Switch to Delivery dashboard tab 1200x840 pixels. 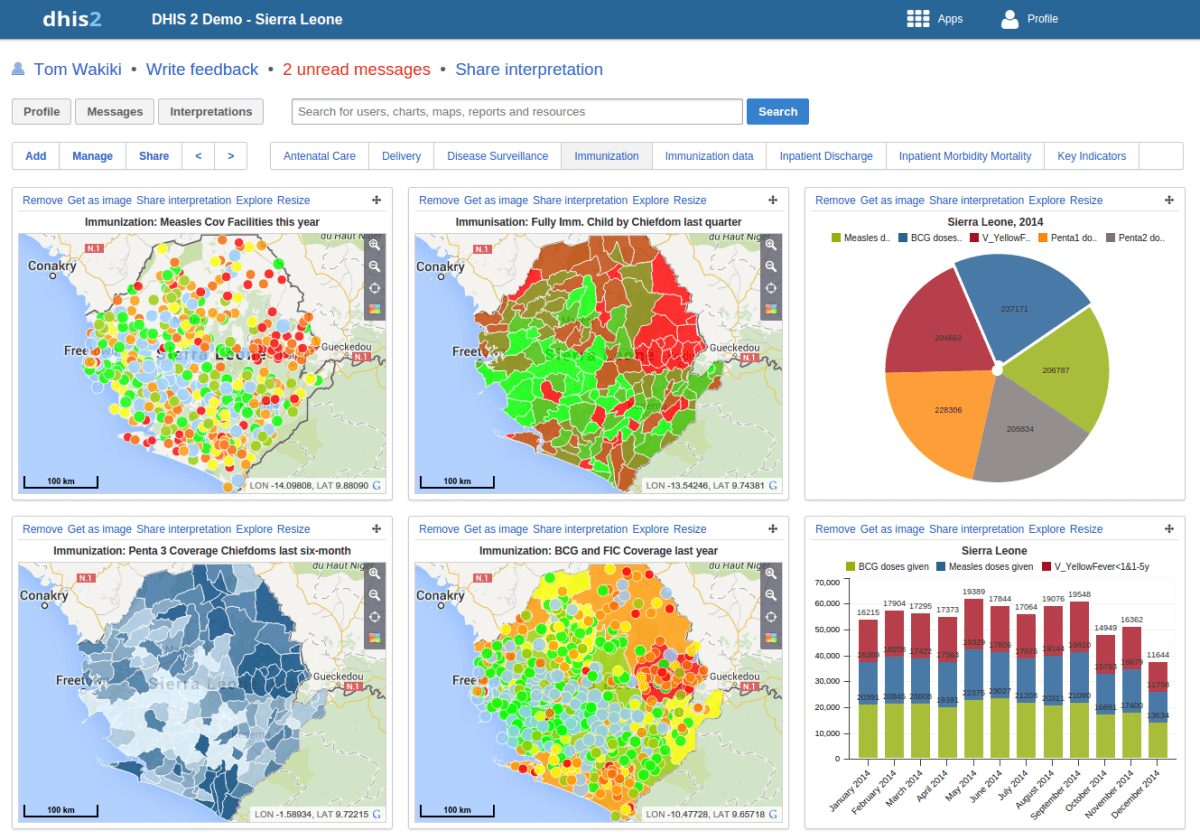click(x=401, y=156)
